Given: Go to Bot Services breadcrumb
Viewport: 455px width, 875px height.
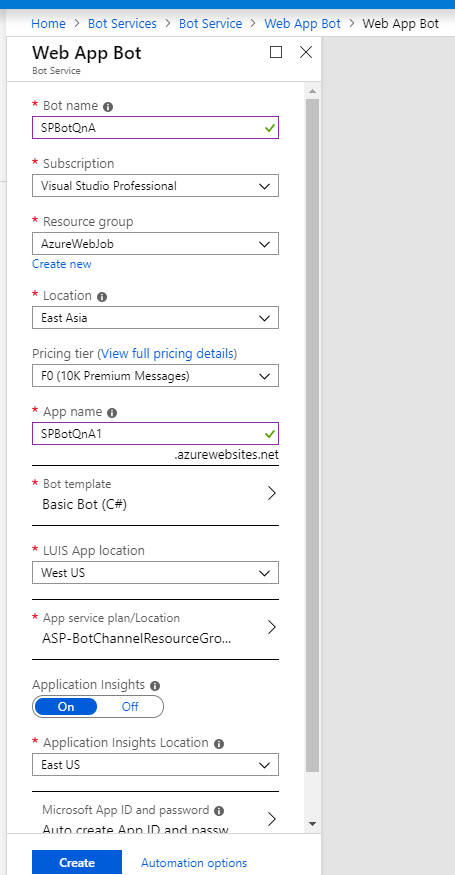Looking at the screenshot, I should 122,23.
